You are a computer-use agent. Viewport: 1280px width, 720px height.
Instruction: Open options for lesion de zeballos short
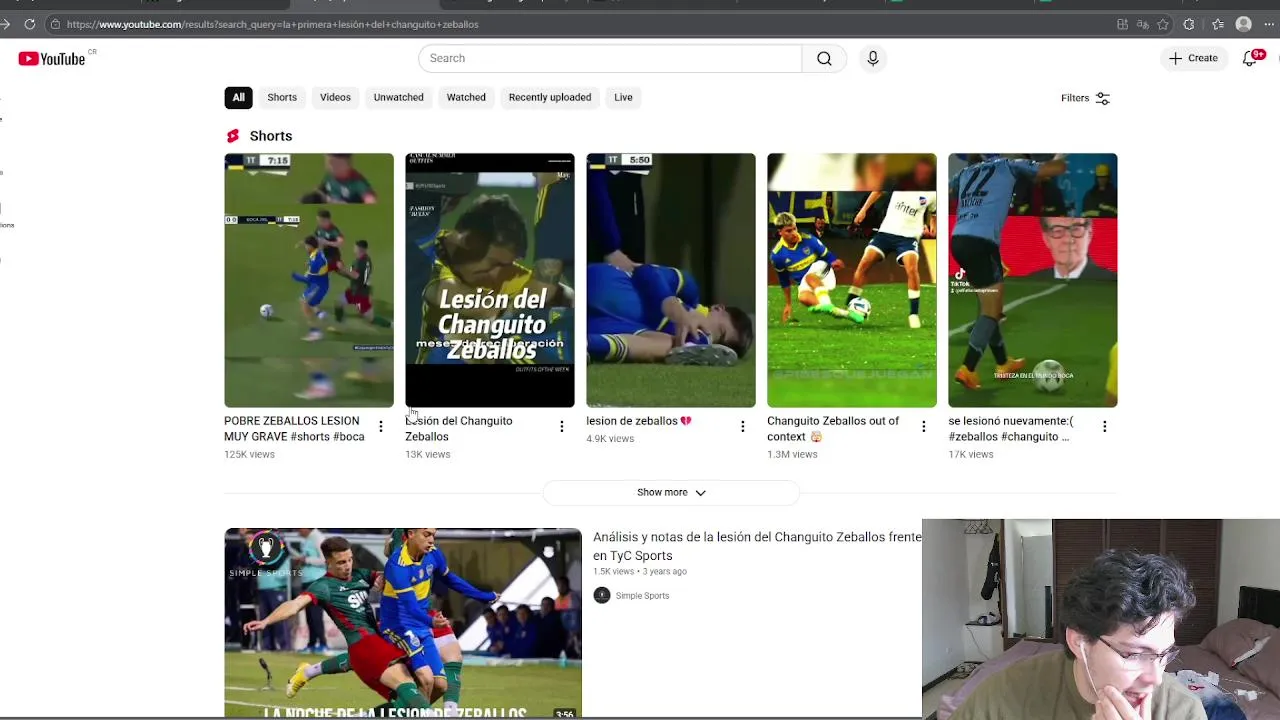coord(742,427)
